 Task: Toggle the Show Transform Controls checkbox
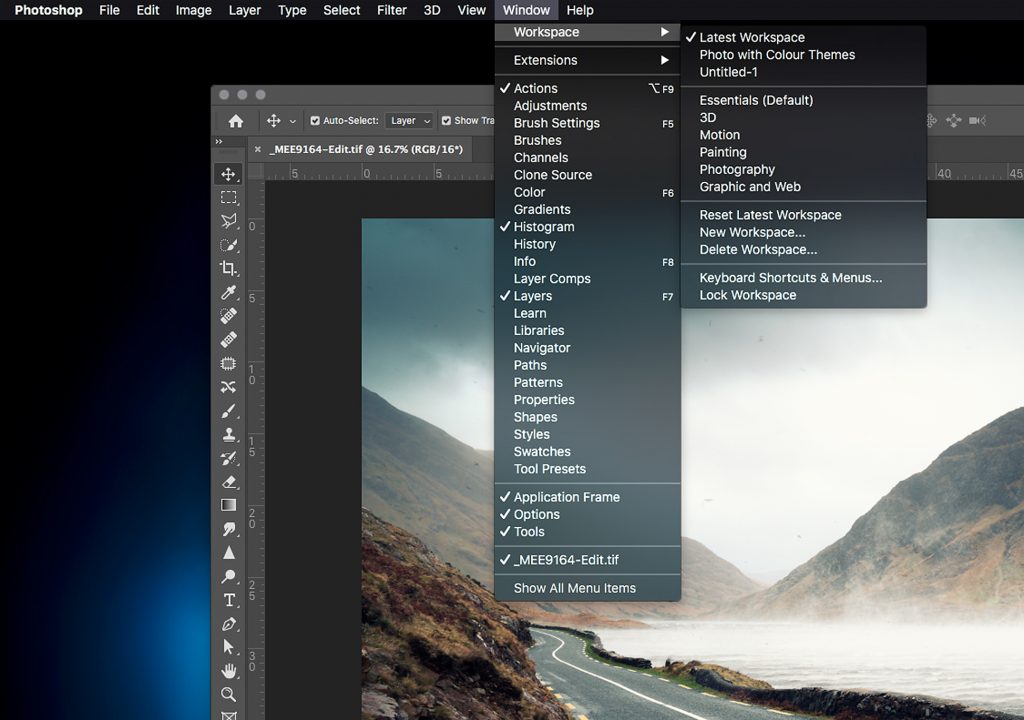(447, 121)
